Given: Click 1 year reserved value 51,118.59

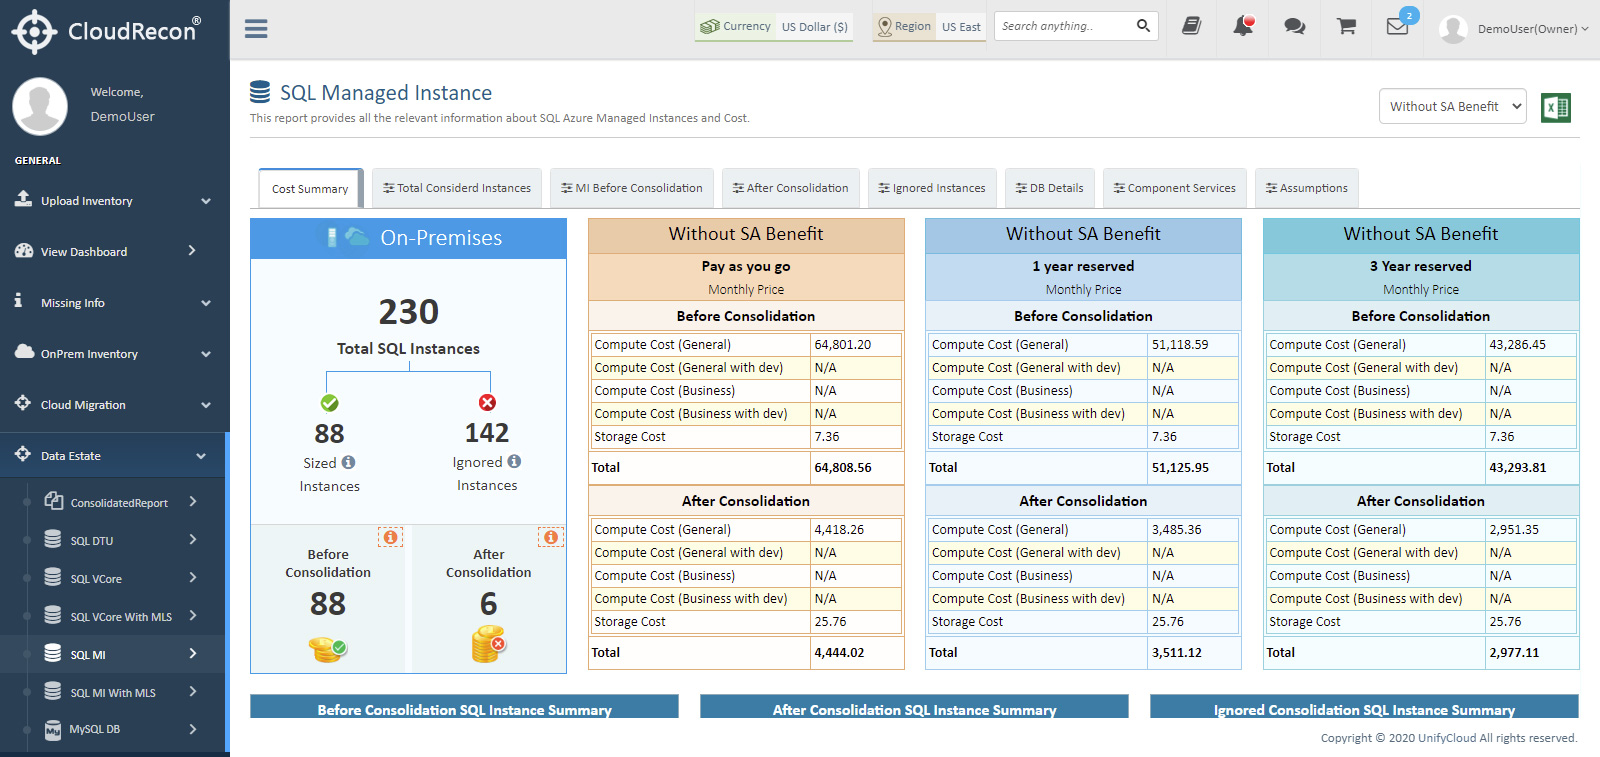Looking at the screenshot, I should click(1180, 344).
